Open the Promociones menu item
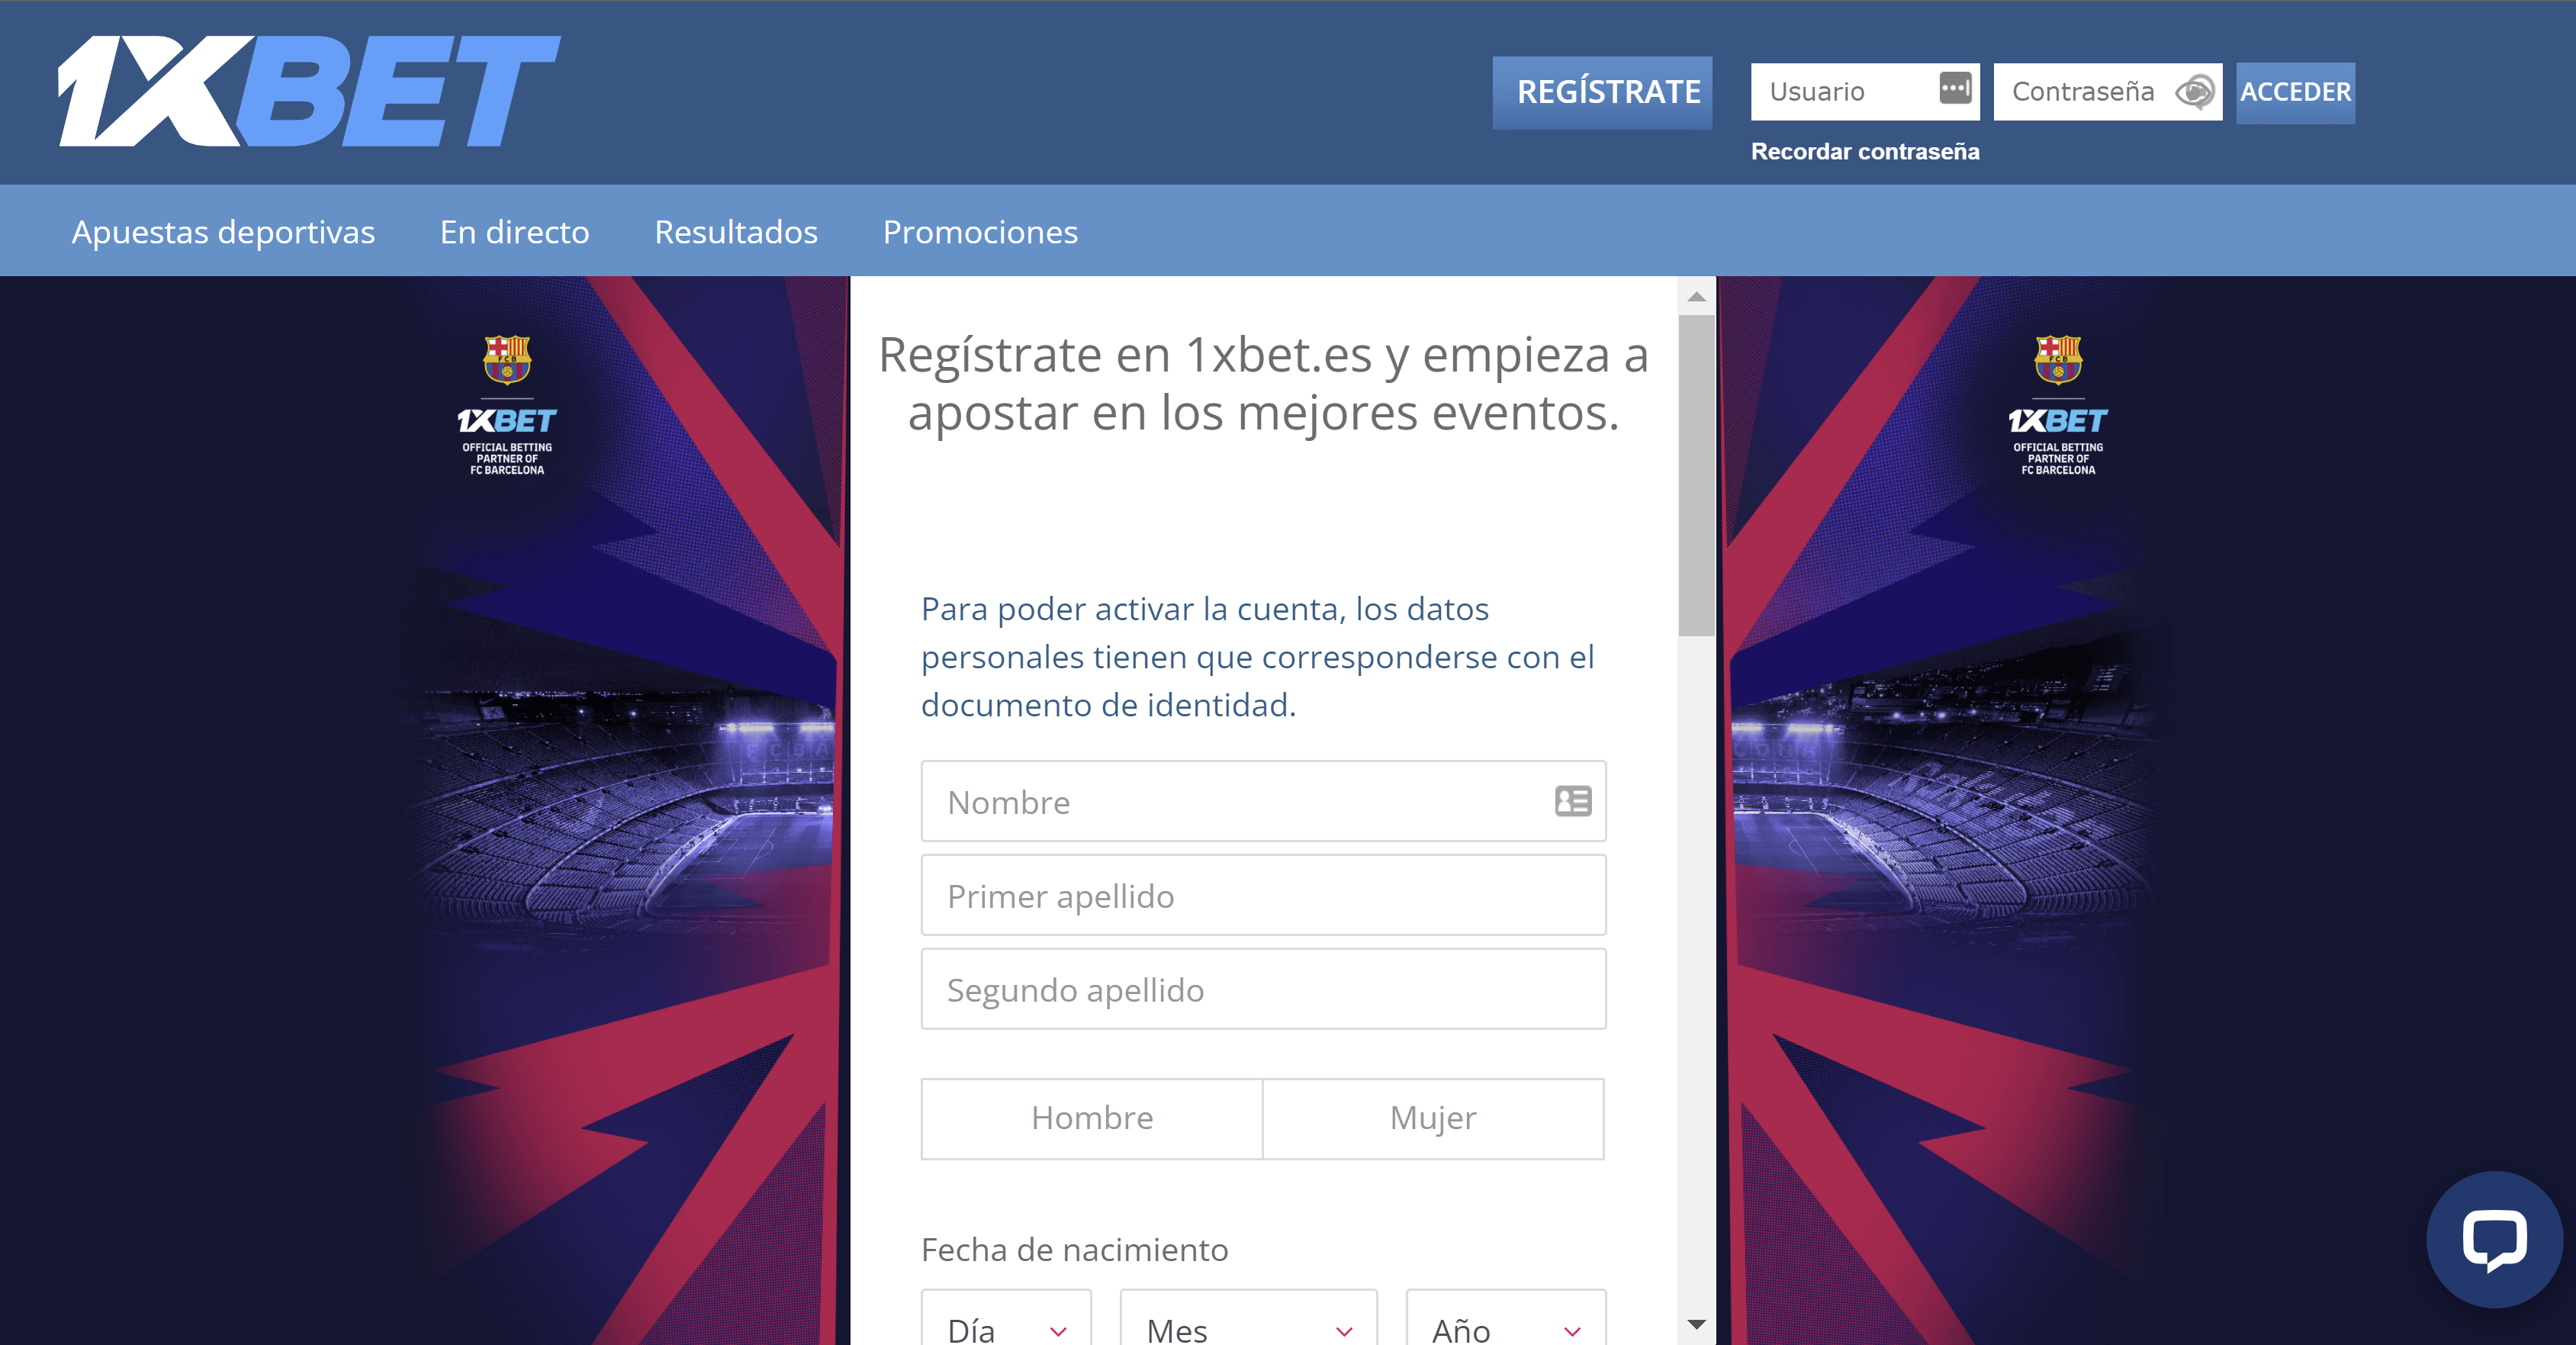The width and height of the screenshot is (2576, 1345). coord(980,232)
